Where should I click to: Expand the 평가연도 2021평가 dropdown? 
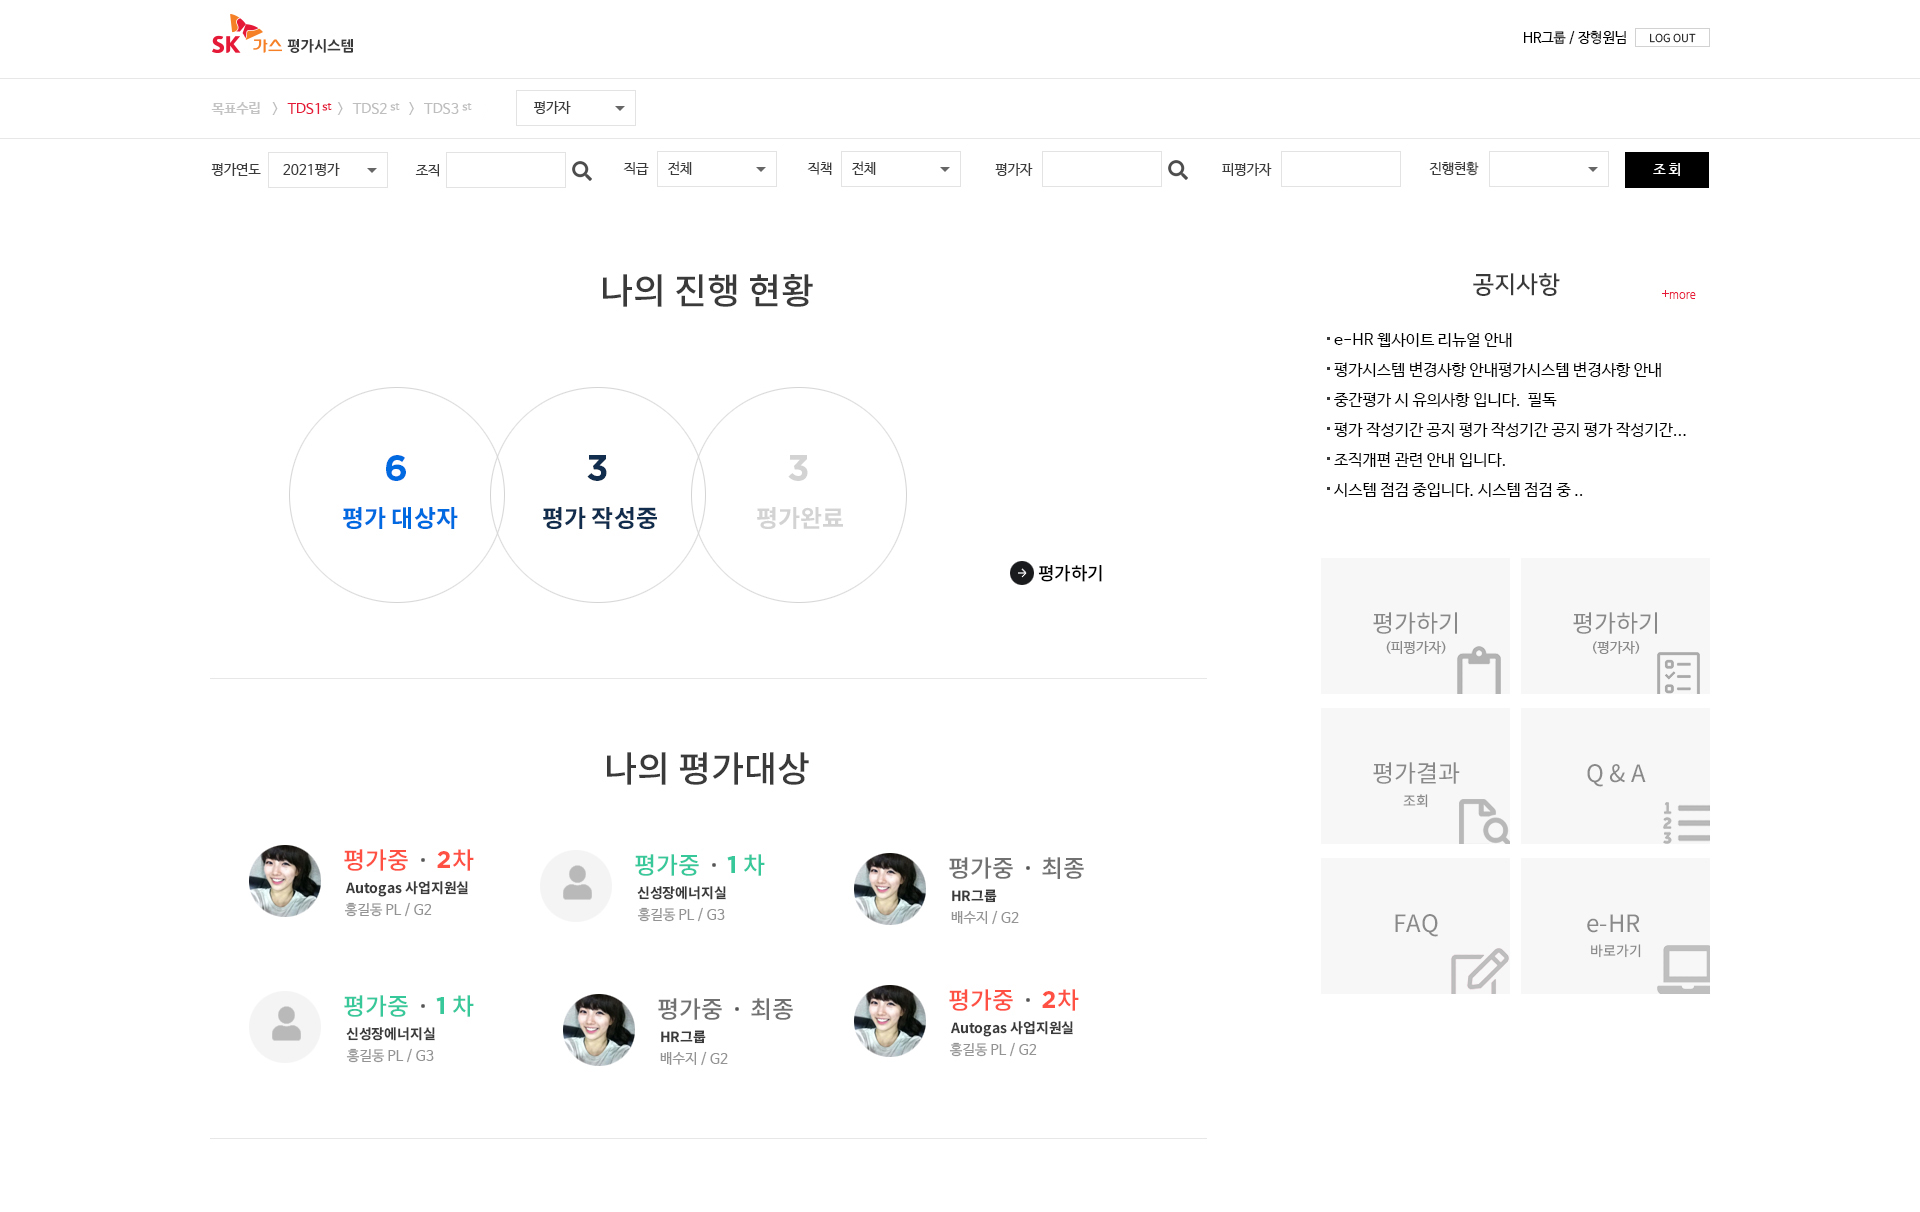pyautogui.click(x=328, y=170)
